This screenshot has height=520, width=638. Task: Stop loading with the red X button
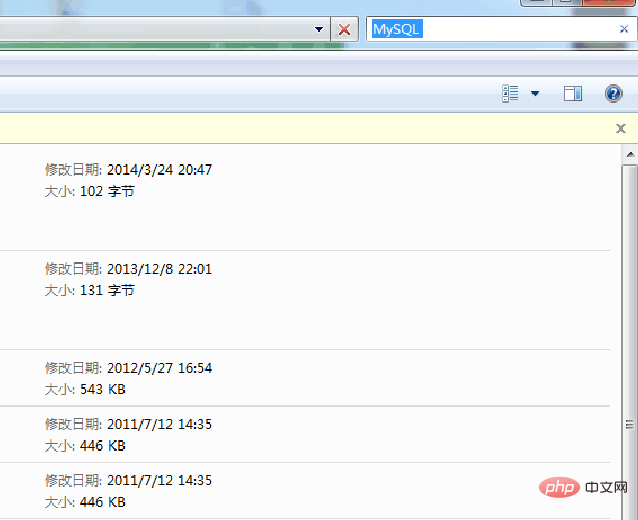pyautogui.click(x=345, y=29)
